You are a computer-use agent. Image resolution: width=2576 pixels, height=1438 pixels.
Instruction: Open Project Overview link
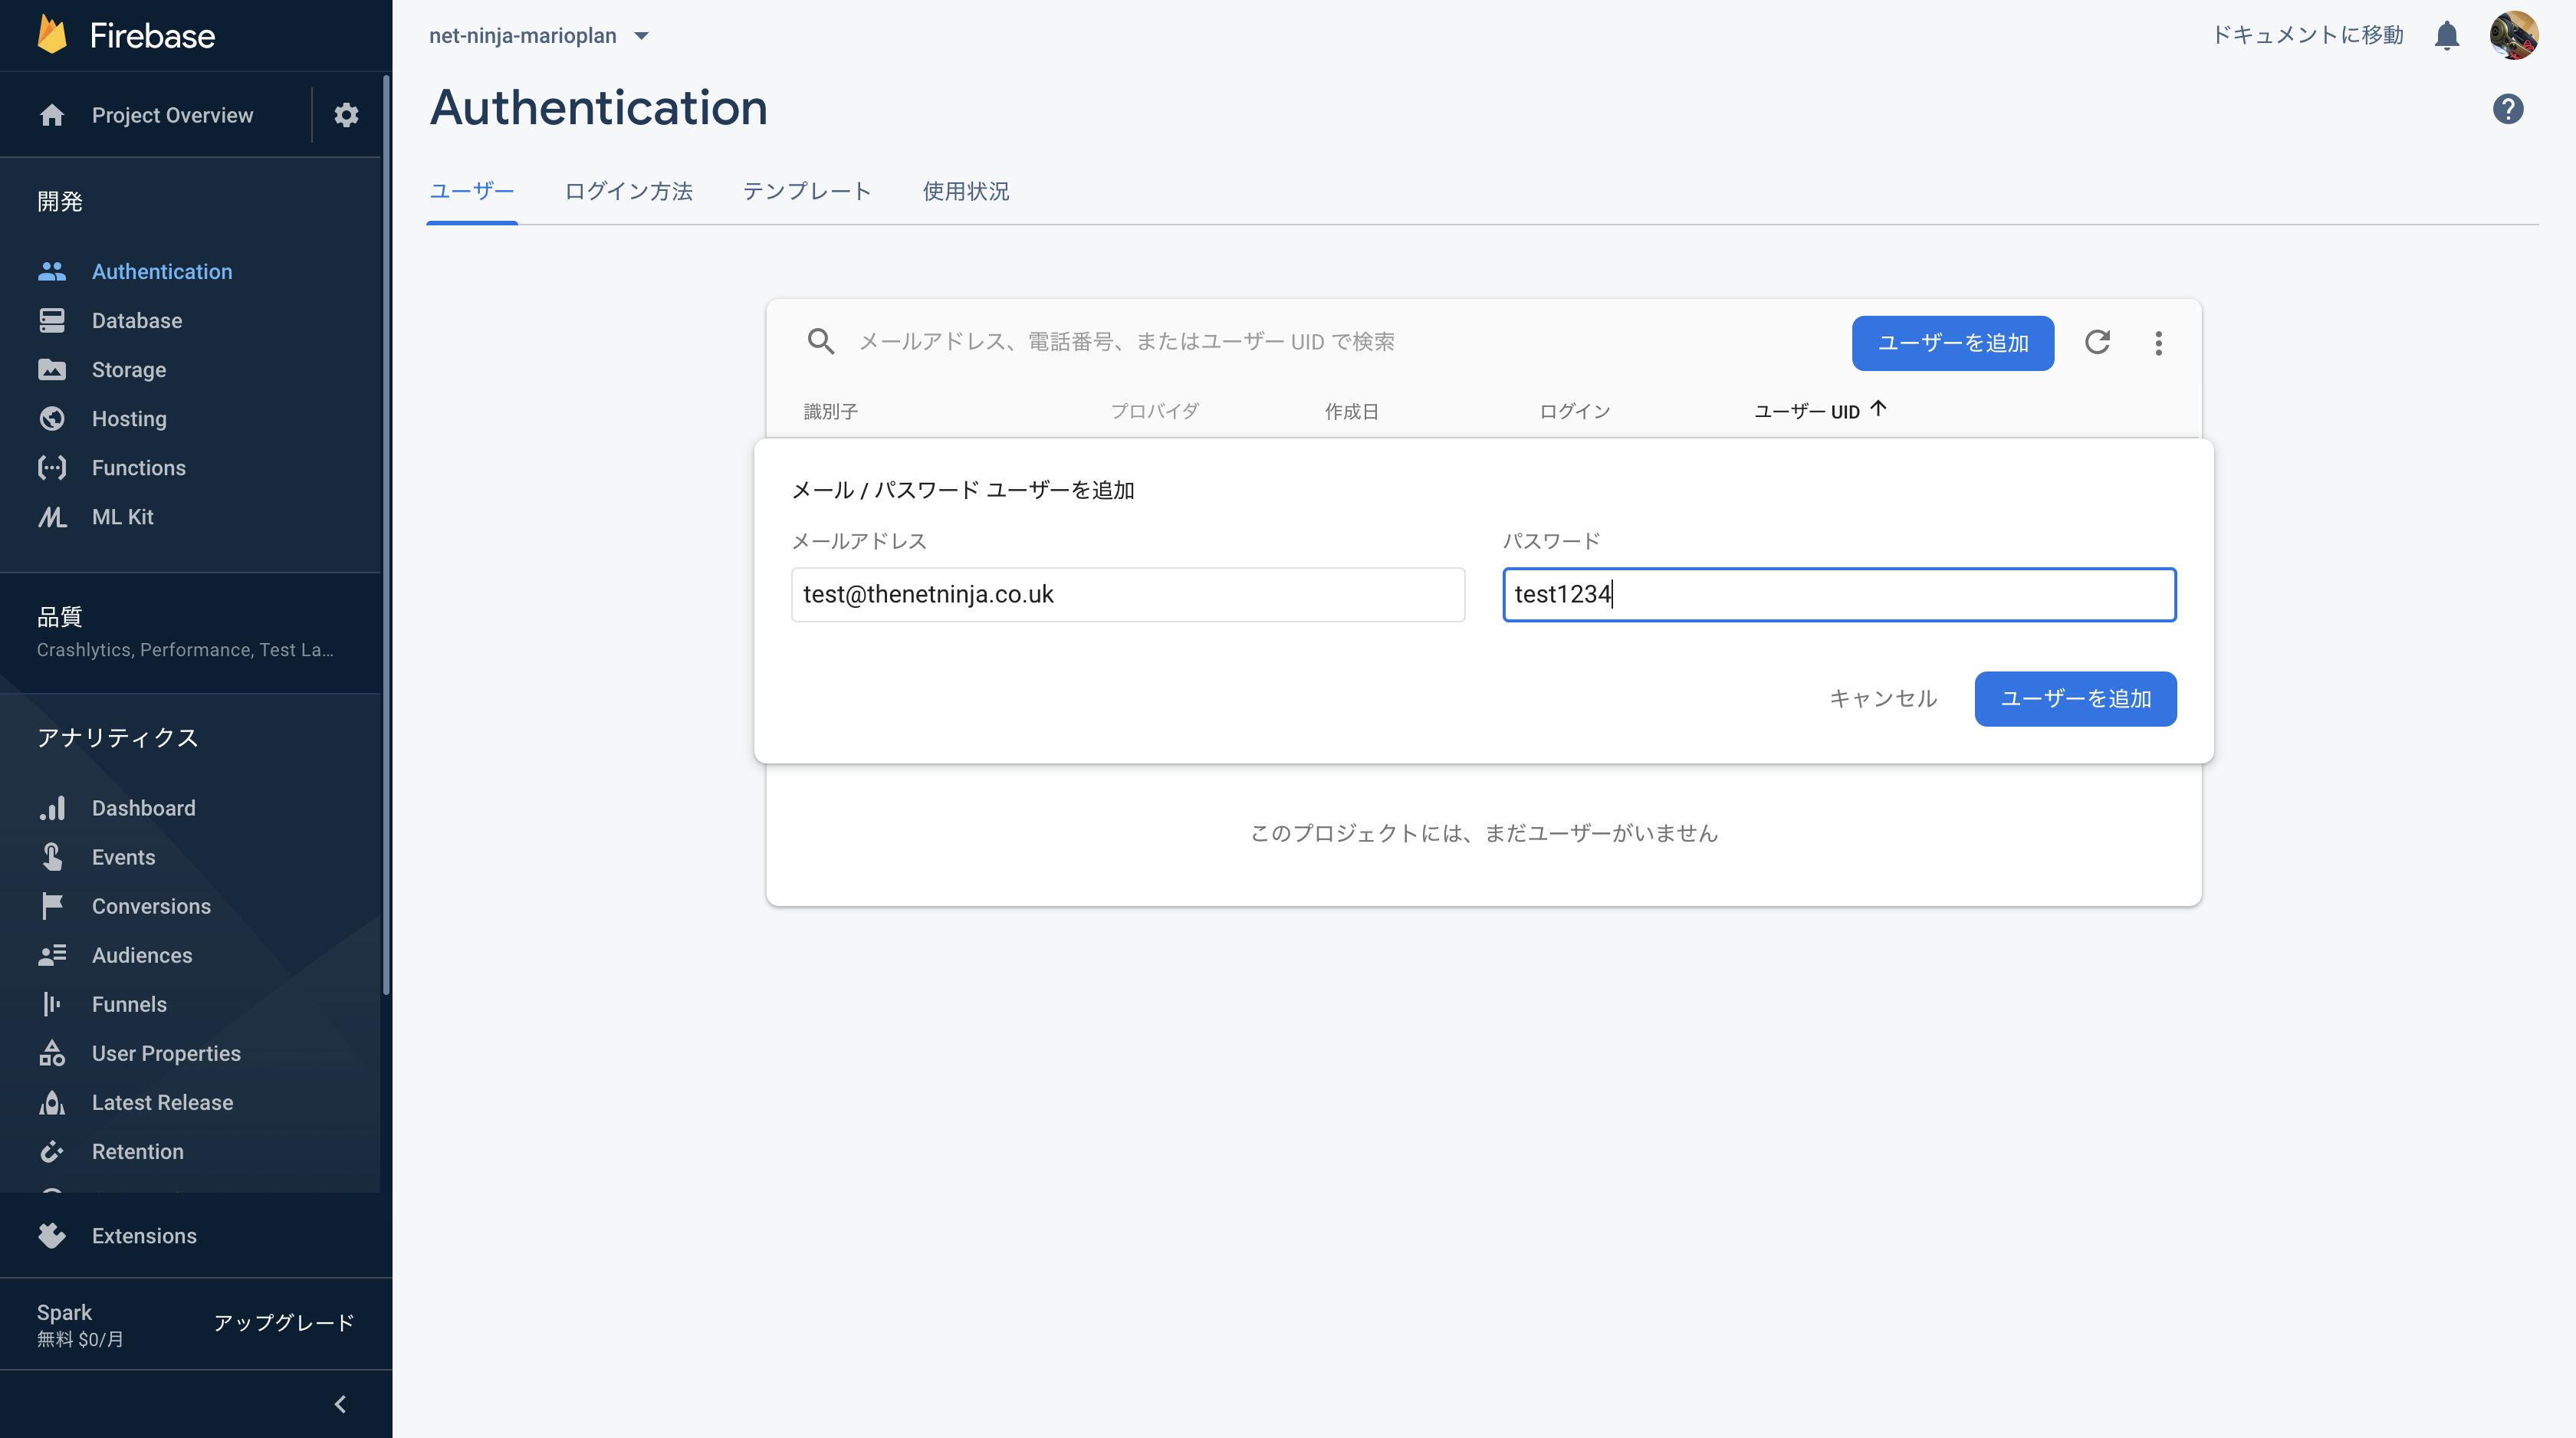pyautogui.click(x=172, y=115)
